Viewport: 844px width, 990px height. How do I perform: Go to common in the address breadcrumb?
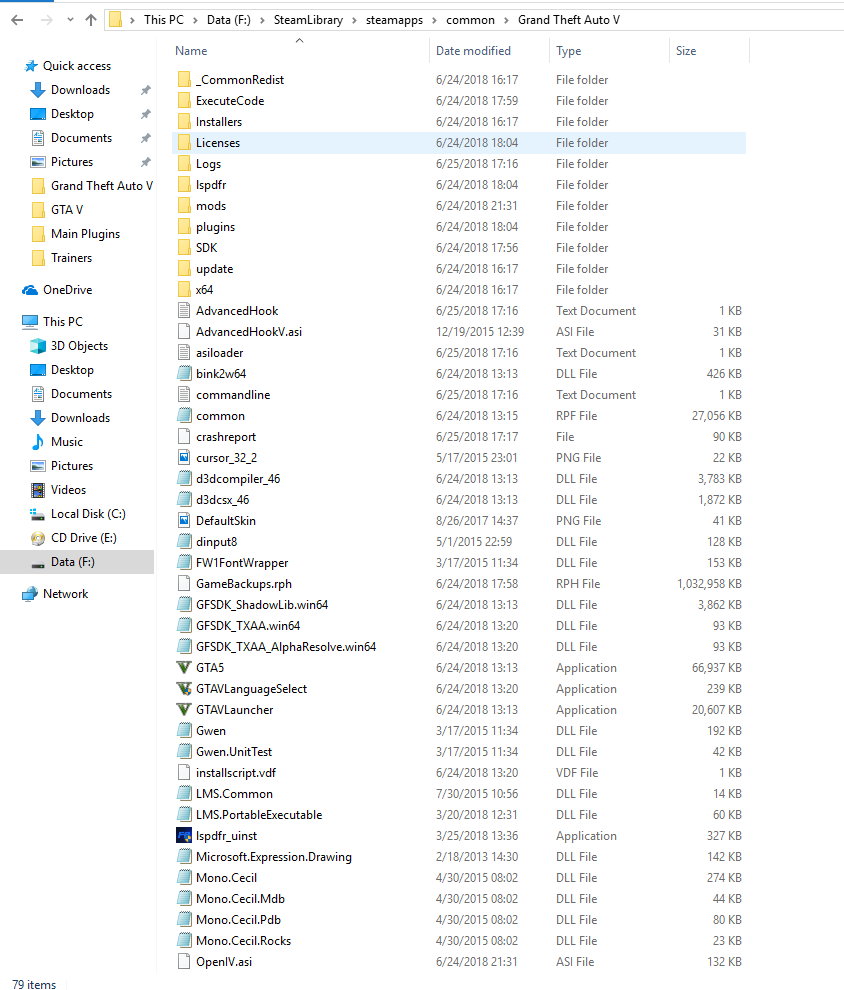tap(470, 20)
